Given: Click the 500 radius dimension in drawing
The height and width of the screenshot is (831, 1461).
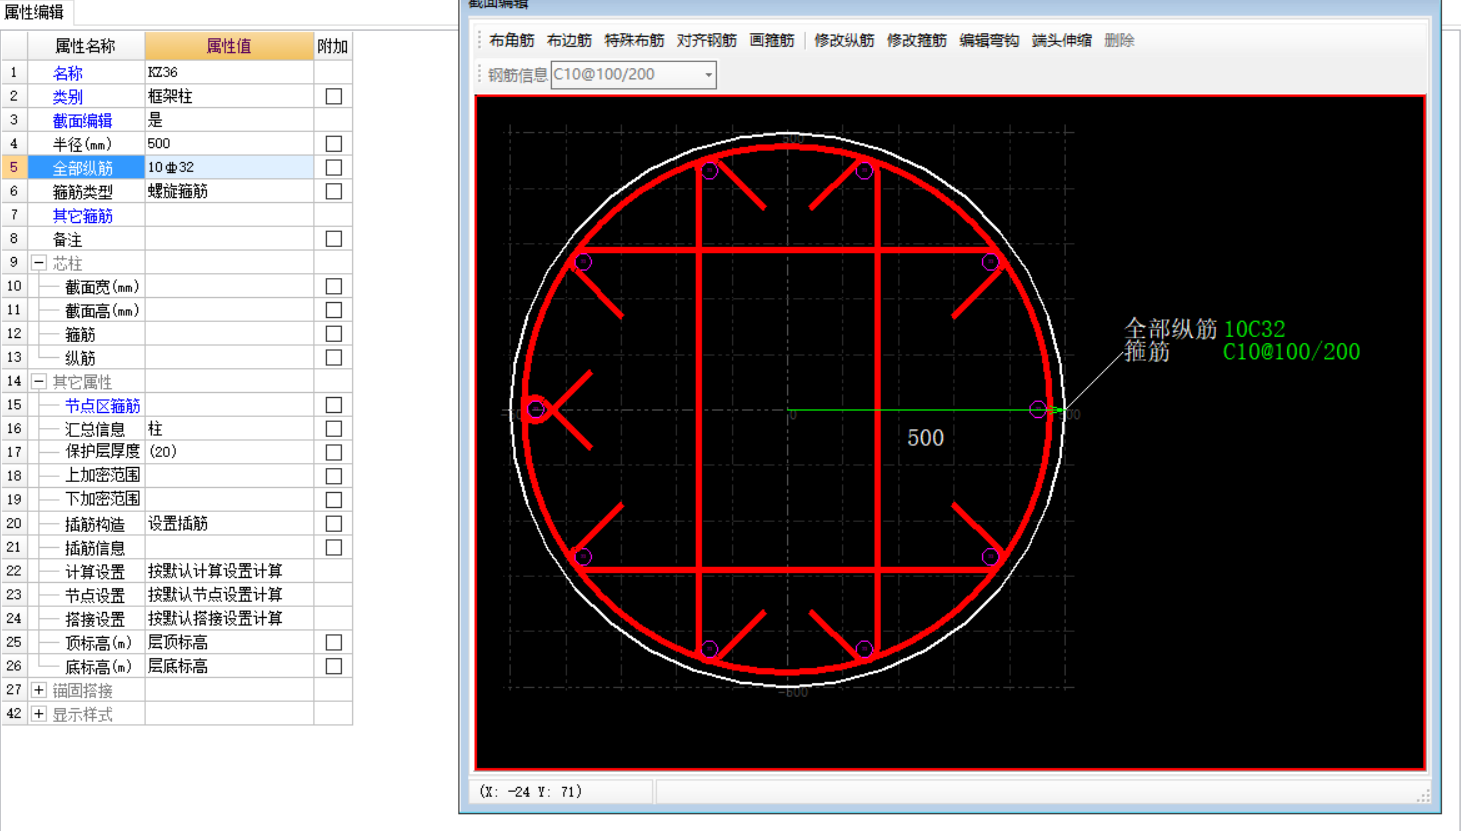Looking at the screenshot, I should tap(925, 438).
